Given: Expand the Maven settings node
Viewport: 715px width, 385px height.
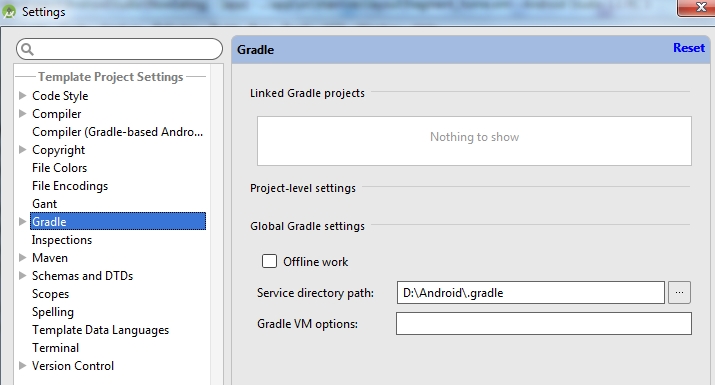Looking at the screenshot, I should [x=22, y=258].
